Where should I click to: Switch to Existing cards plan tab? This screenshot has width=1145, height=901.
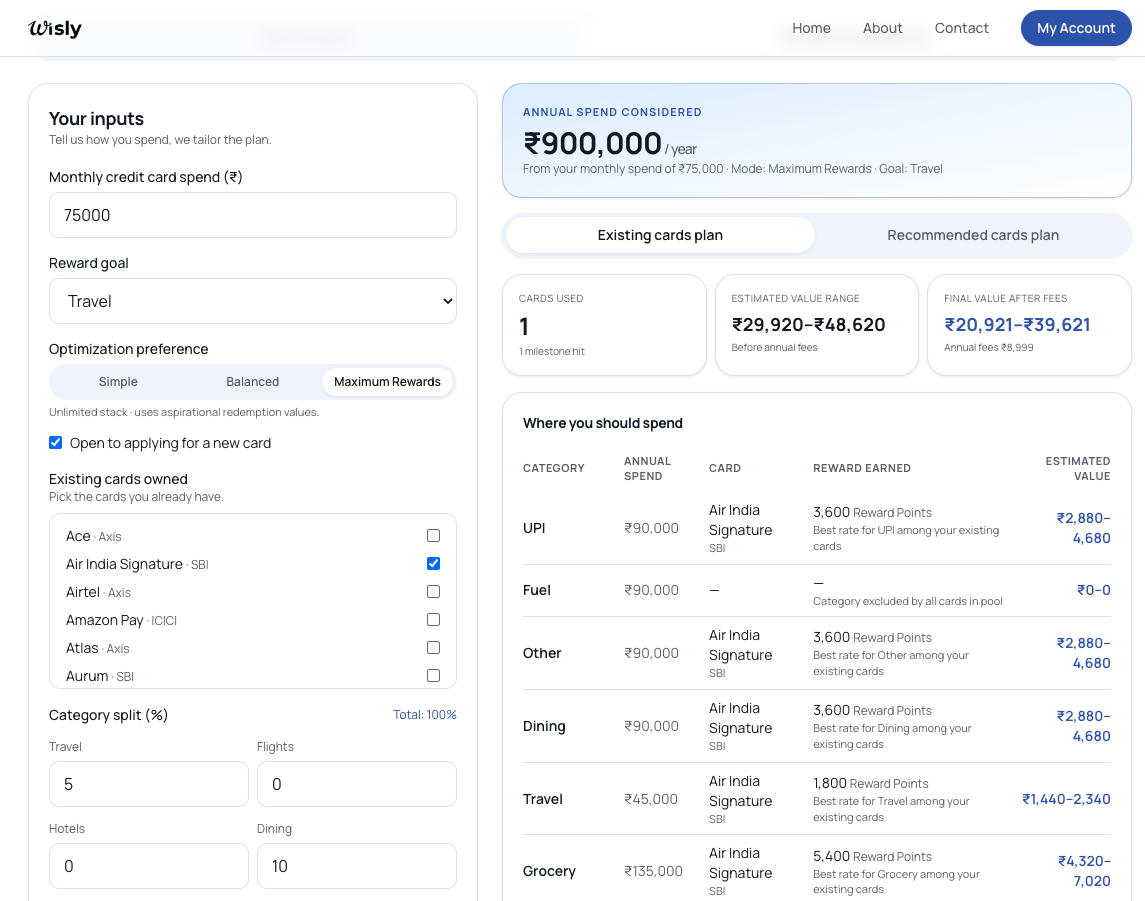click(660, 235)
